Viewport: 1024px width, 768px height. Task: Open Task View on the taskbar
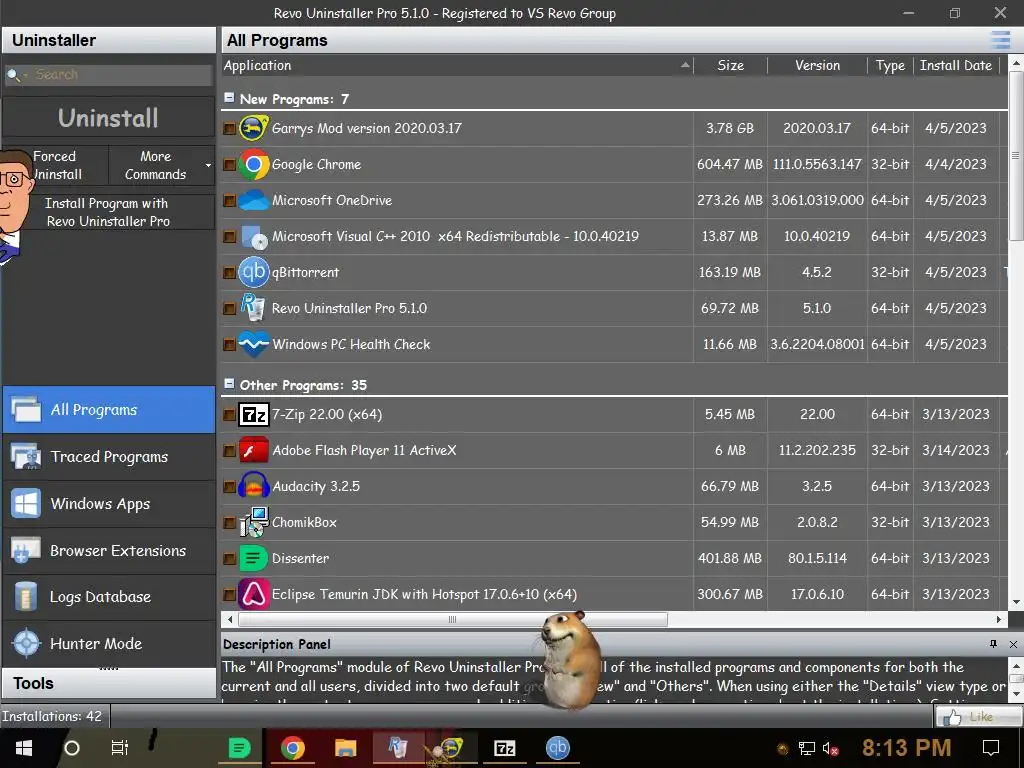coord(120,748)
